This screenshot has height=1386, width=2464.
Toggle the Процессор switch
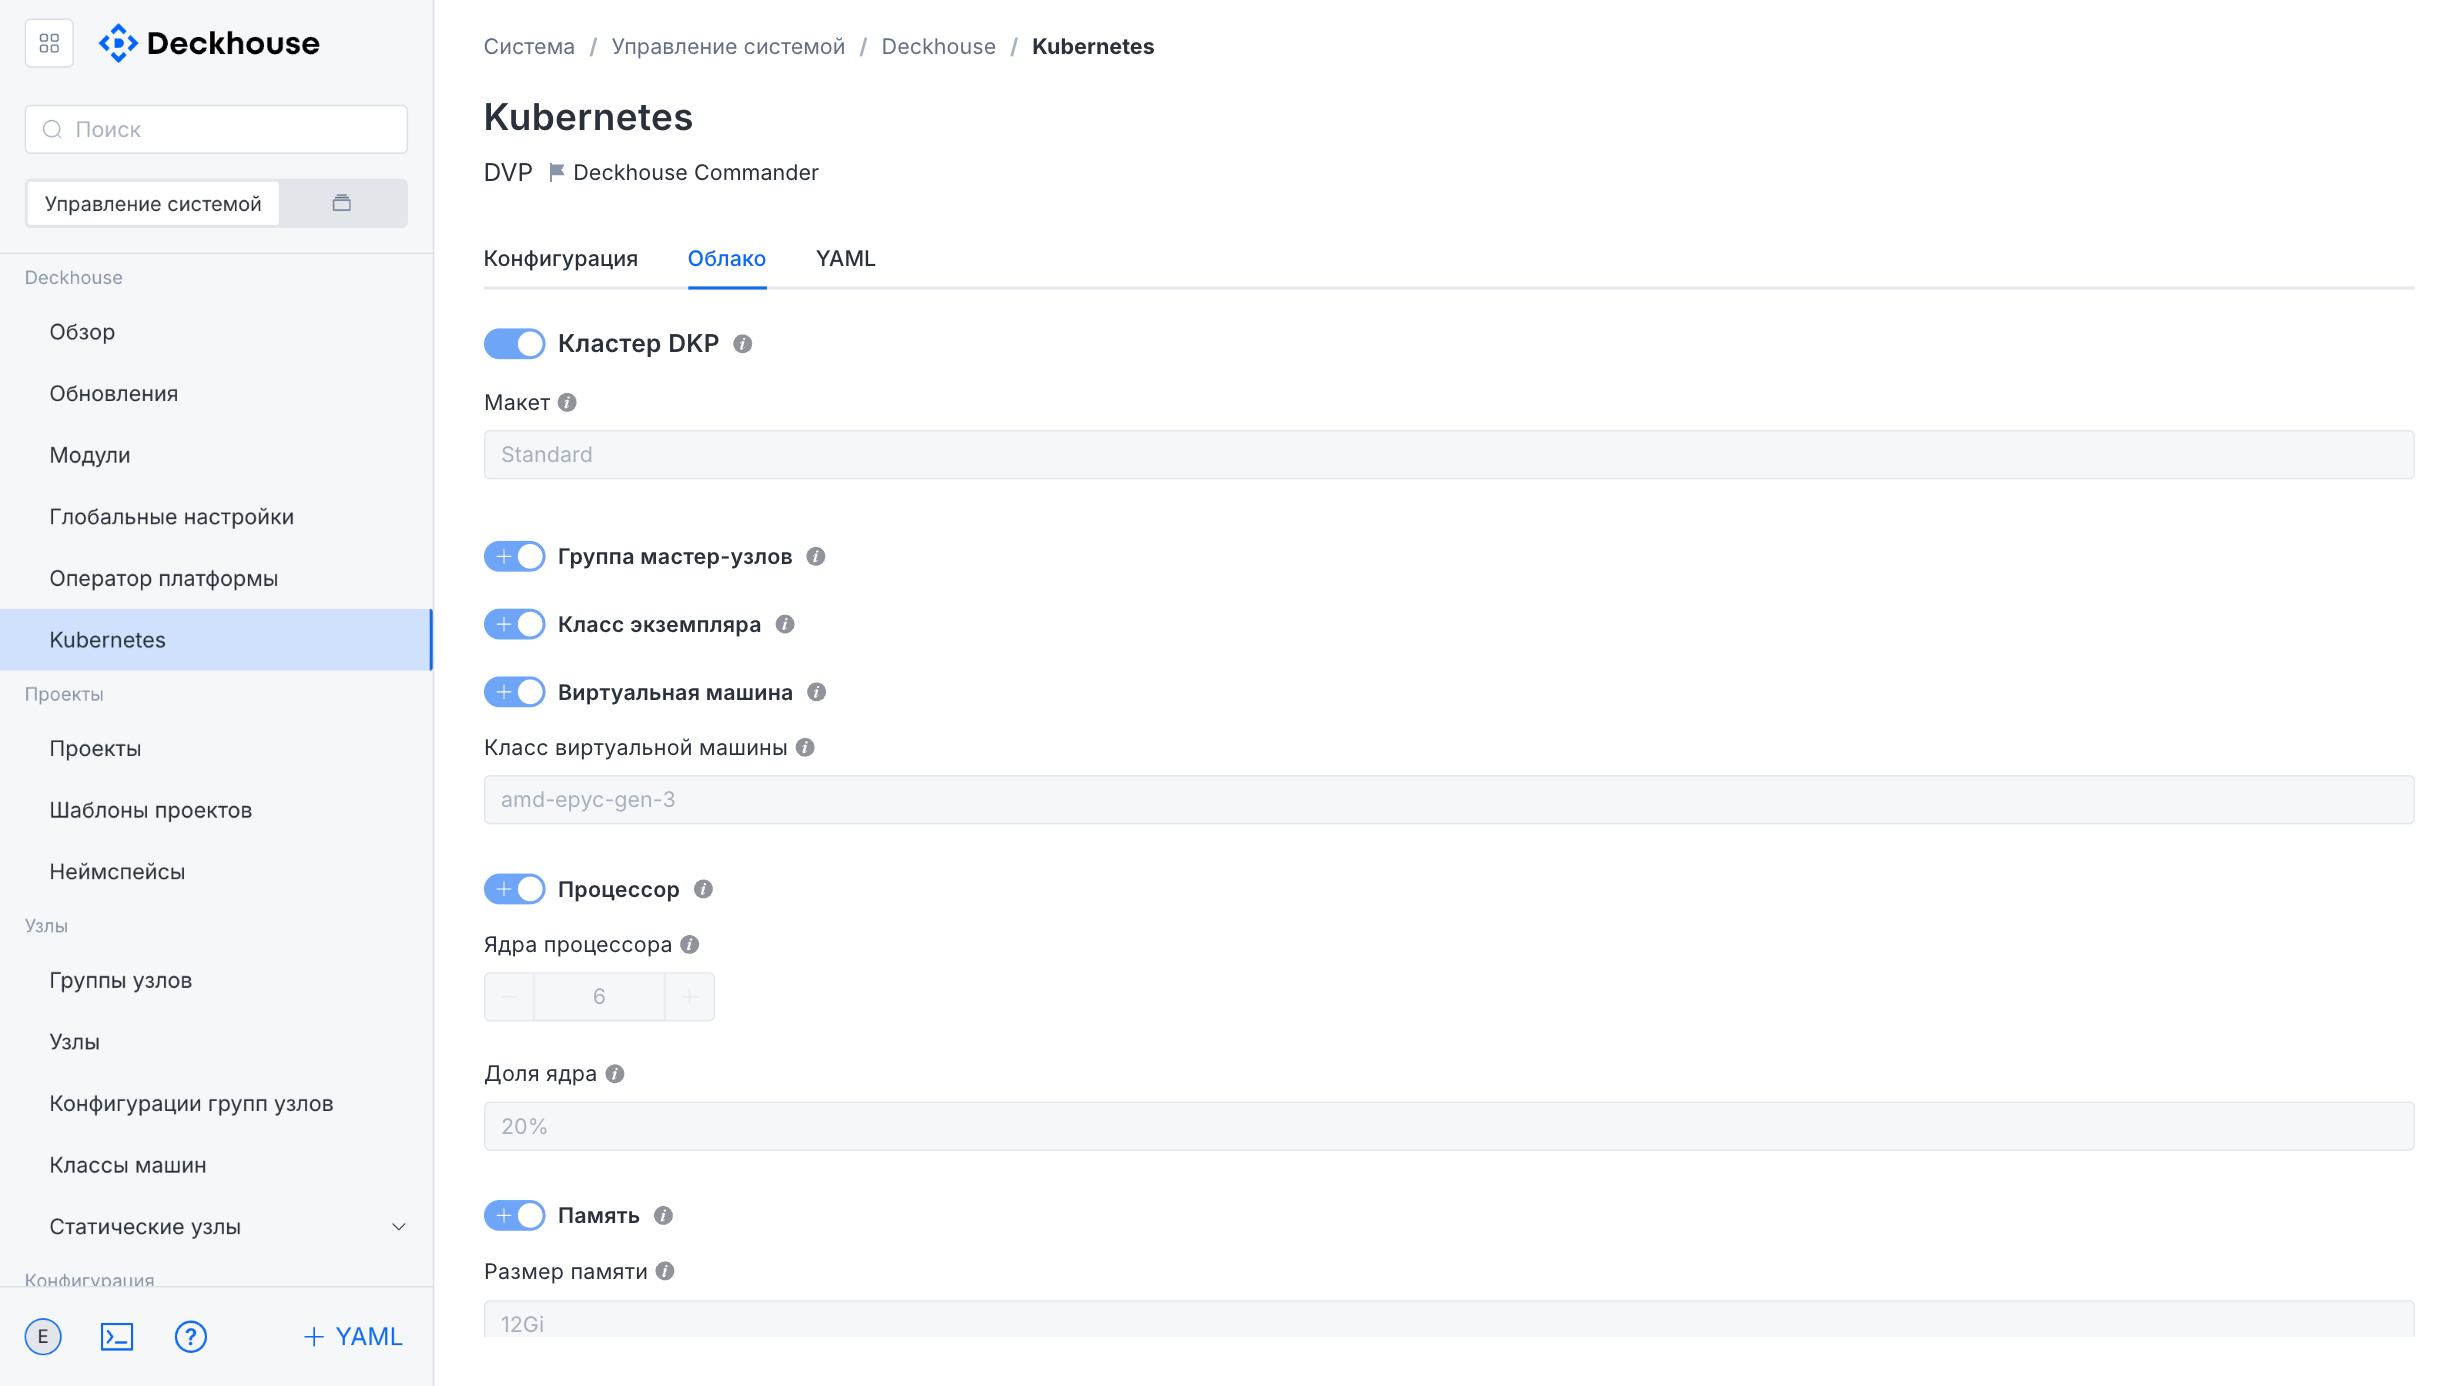point(515,889)
